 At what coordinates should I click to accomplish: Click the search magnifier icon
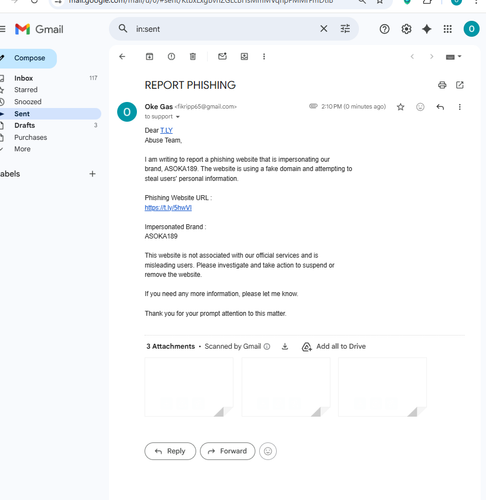tap(123, 29)
